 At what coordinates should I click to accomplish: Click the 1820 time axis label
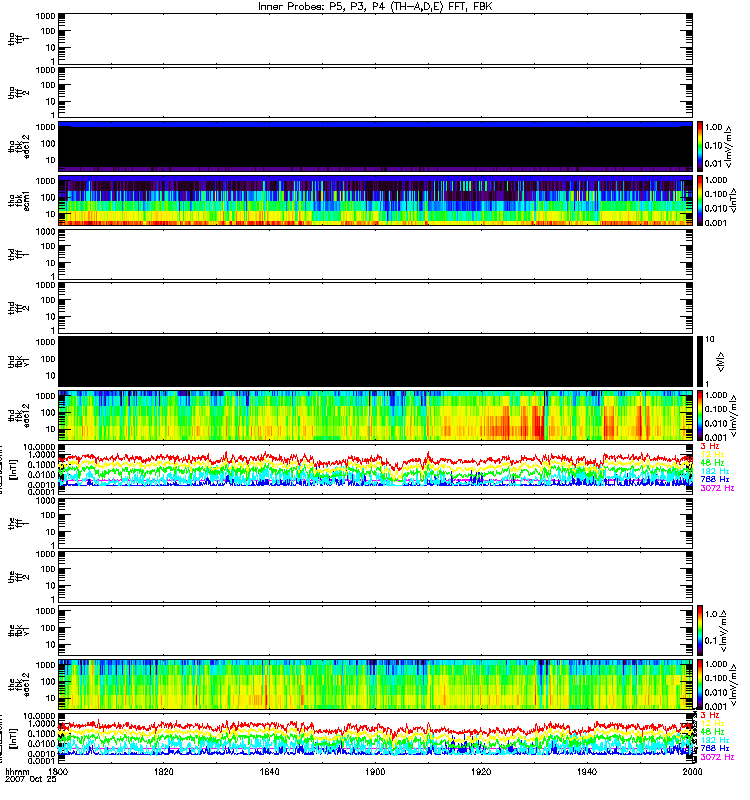pyautogui.click(x=165, y=773)
